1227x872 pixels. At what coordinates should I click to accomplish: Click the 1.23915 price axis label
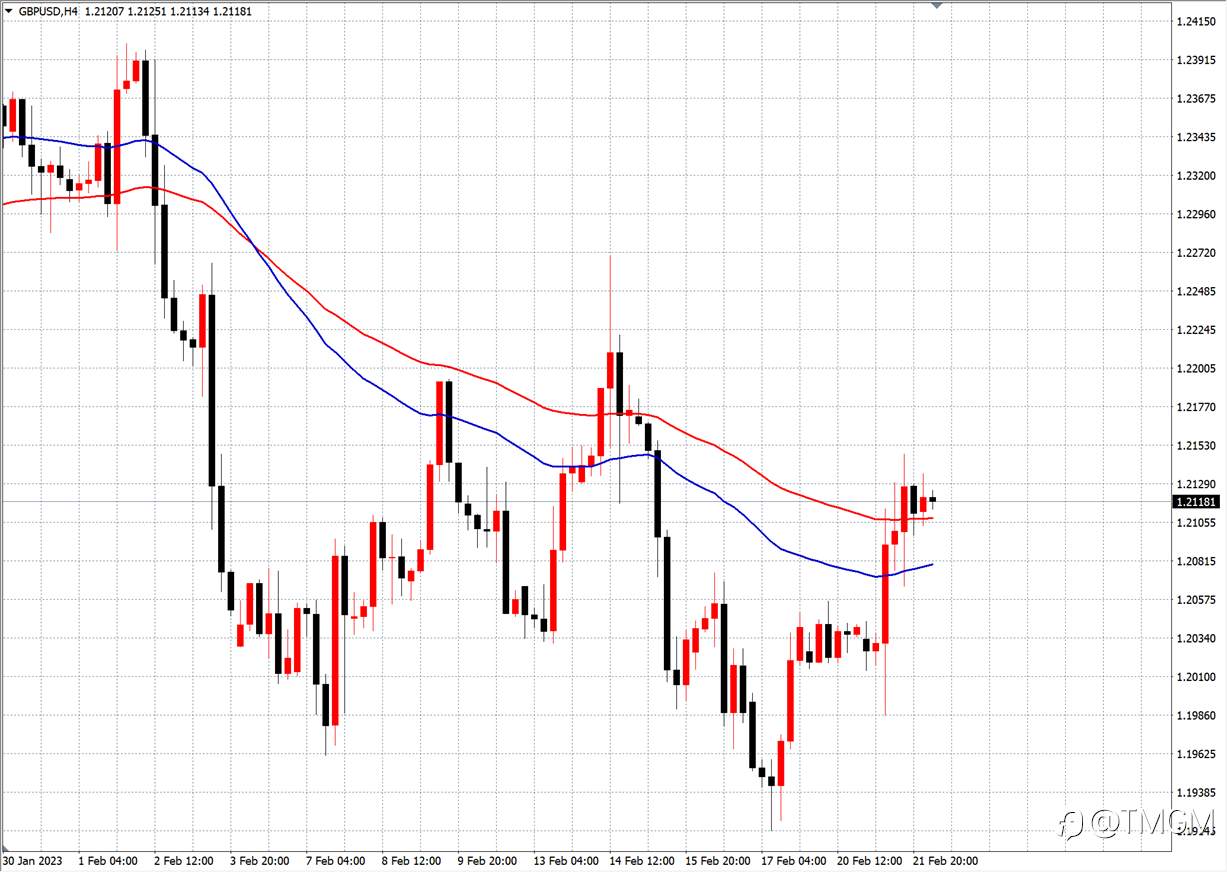[1196, 60]
